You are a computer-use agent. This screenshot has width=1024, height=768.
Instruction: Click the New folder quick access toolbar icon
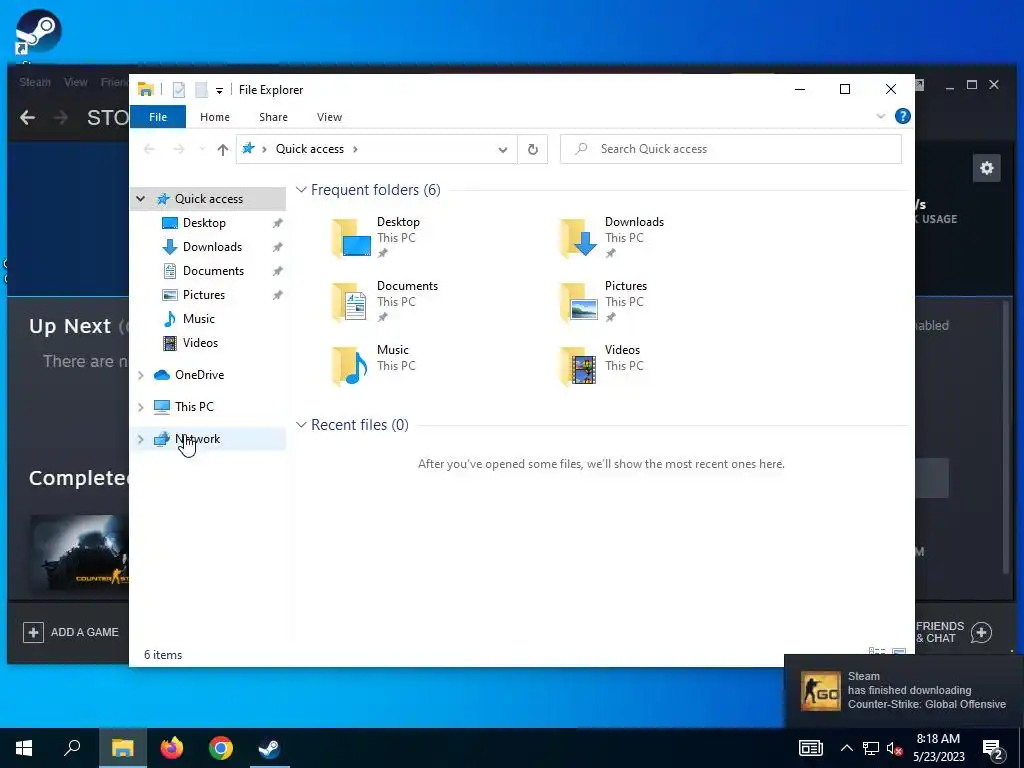pos(201,90)
